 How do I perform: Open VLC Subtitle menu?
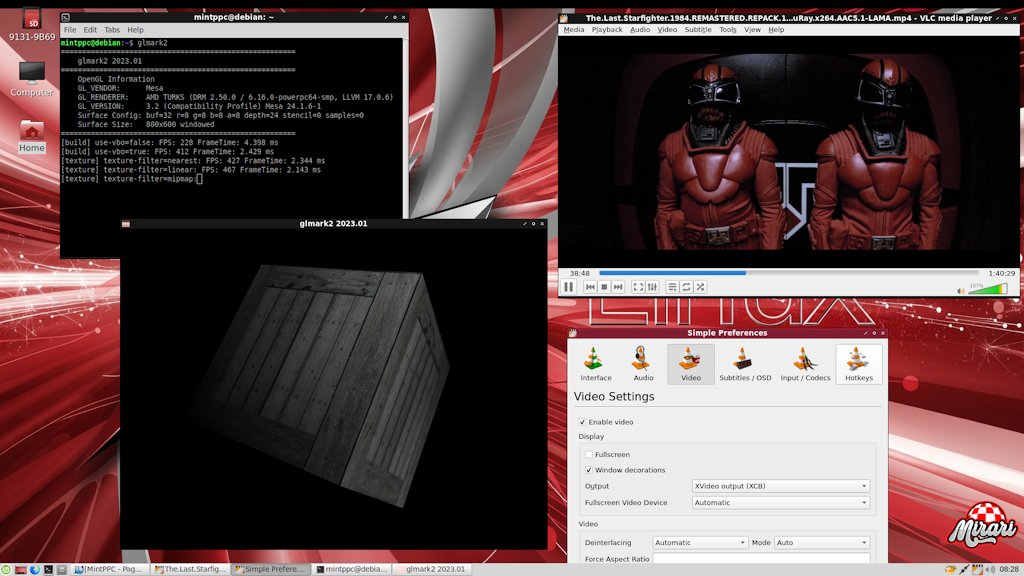[697, 29]
